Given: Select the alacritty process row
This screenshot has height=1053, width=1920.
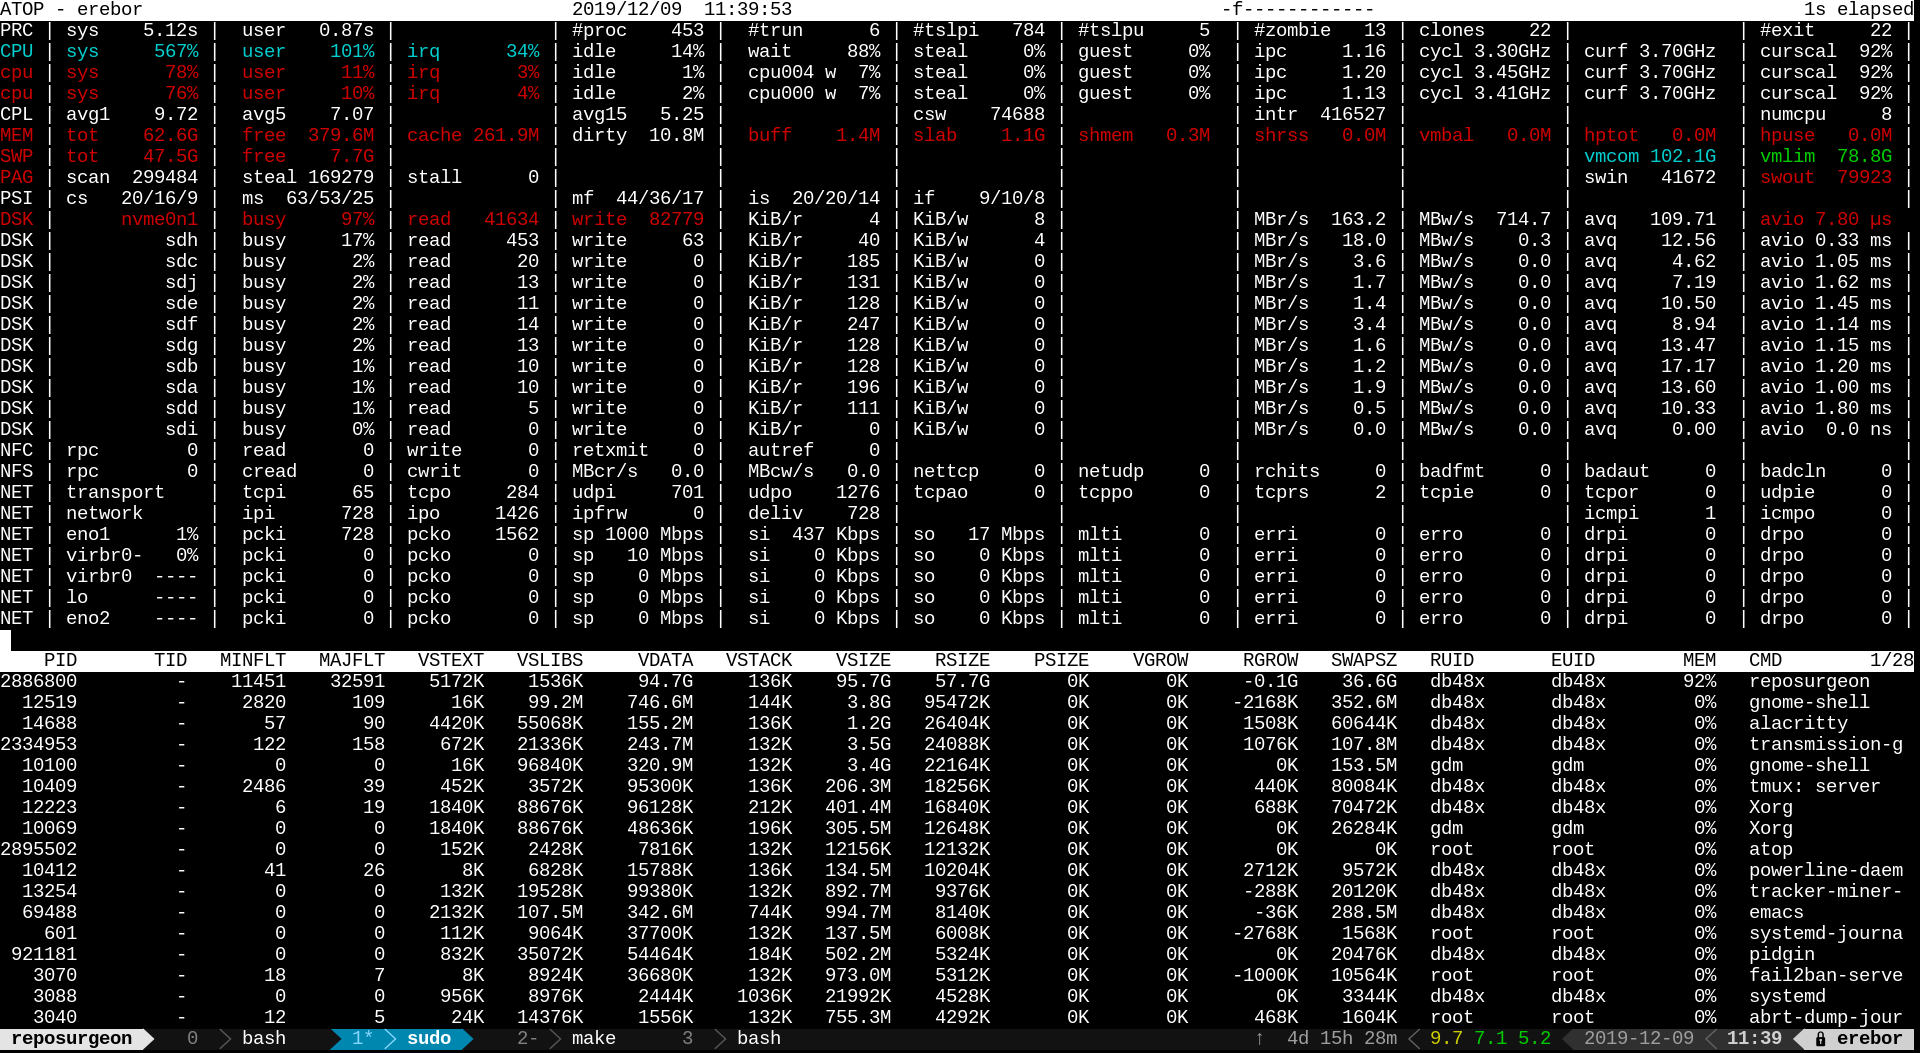Looking at the screenshot, I should click(957, 724).
